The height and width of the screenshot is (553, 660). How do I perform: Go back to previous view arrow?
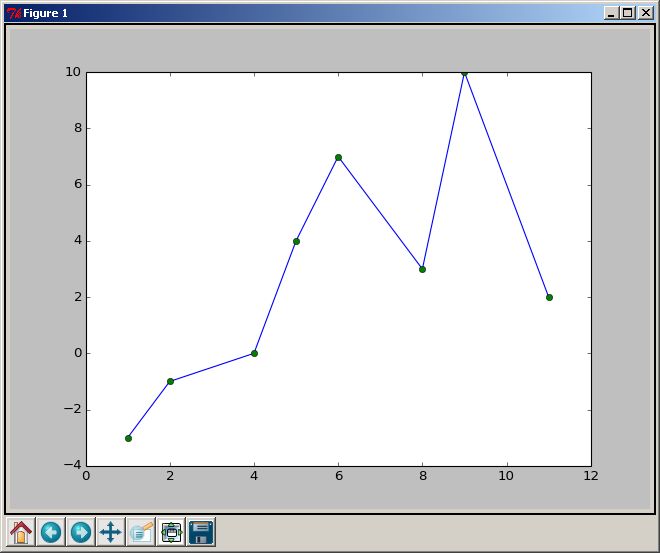(51, 532)
